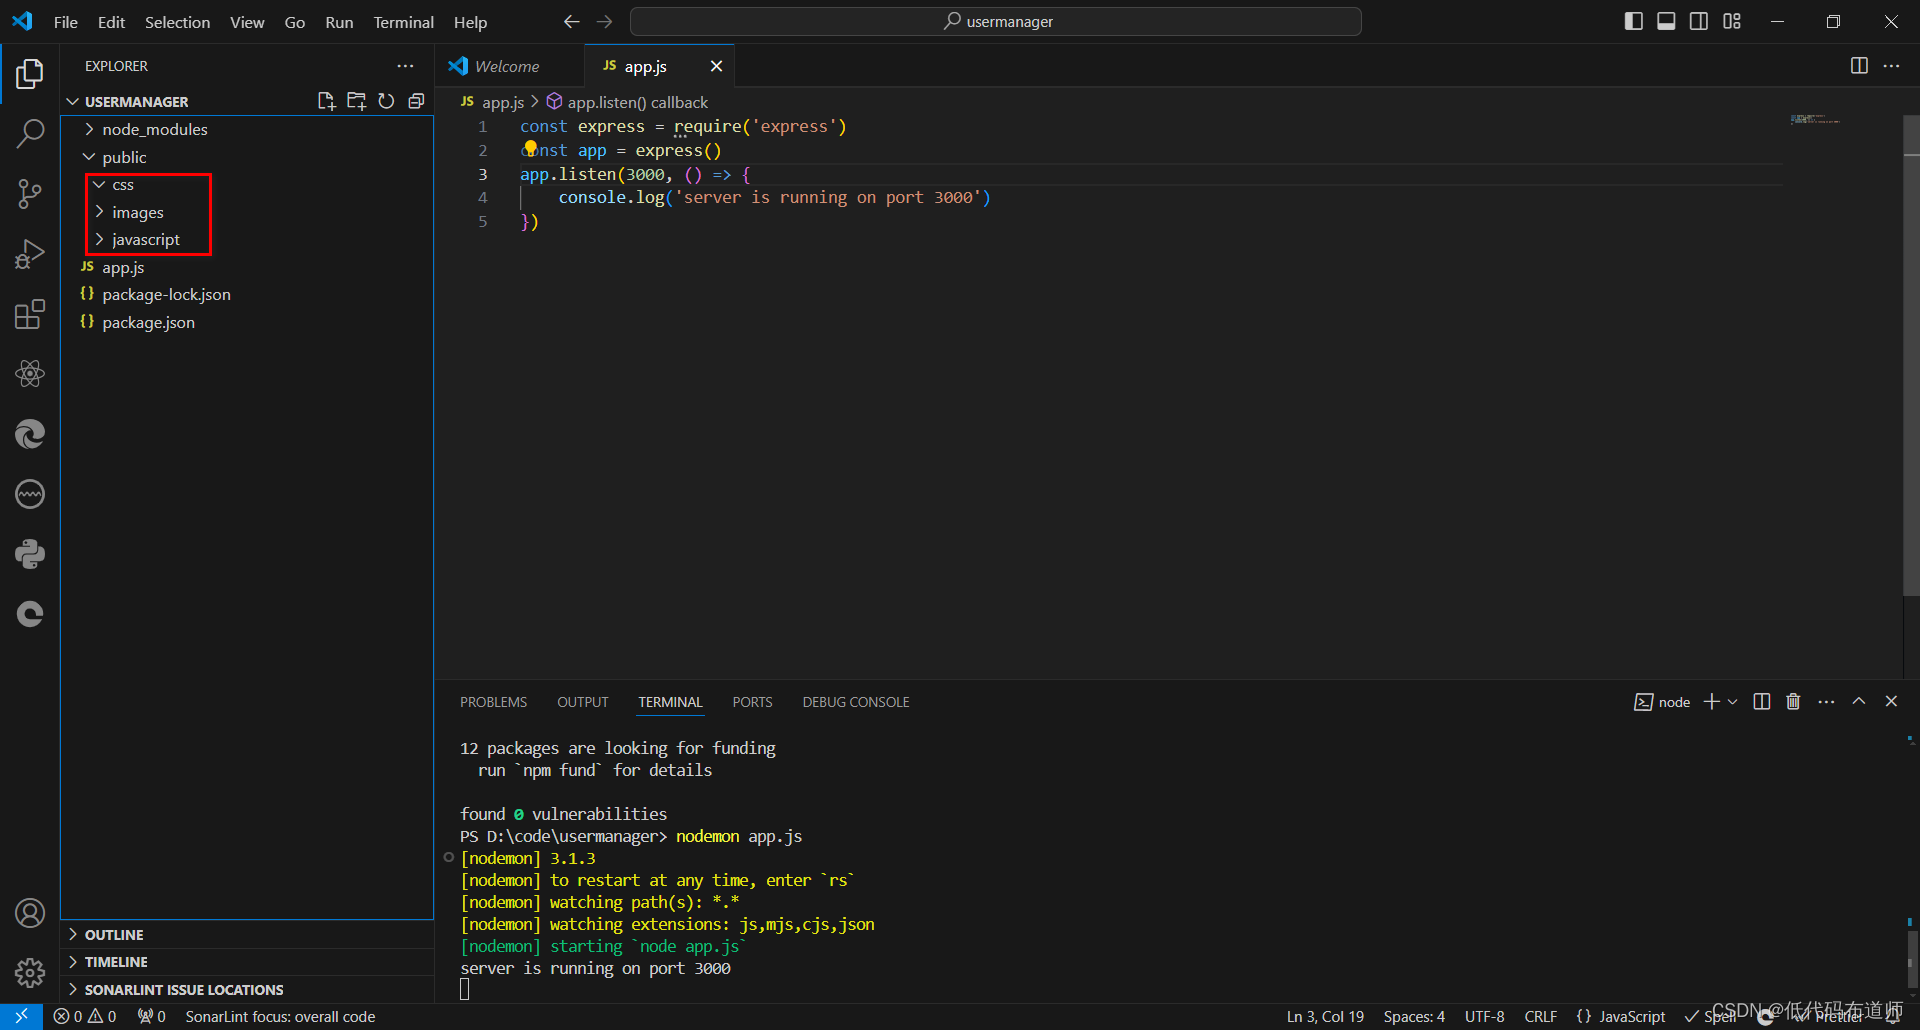The width and height of the screenshot is (1920, 1030).
Task: Expand the node_modules folder
Action: (x=246, y=130)
